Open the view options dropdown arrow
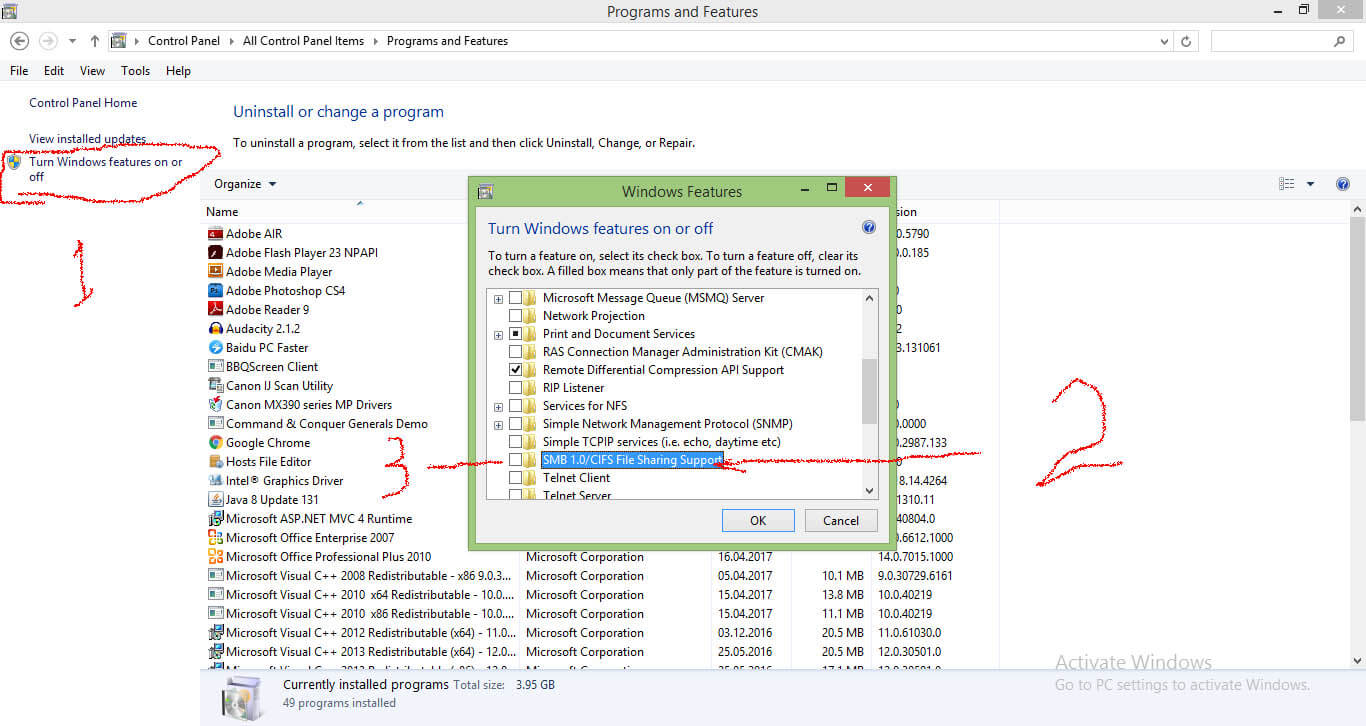 point(1311,184)
